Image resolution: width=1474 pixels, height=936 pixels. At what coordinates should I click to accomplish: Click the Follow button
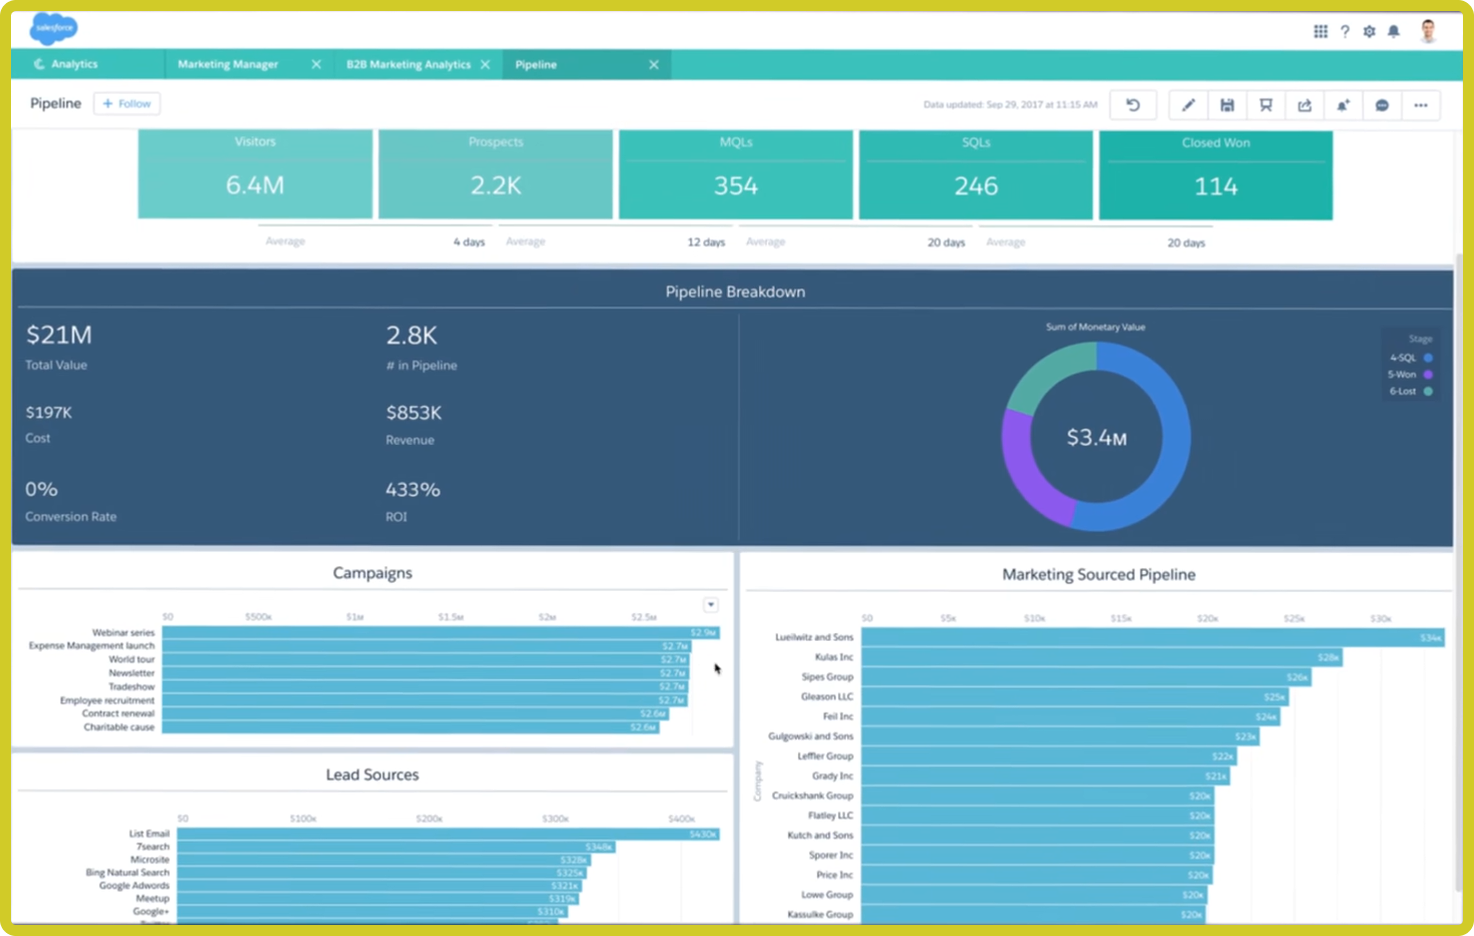[126, 103]
